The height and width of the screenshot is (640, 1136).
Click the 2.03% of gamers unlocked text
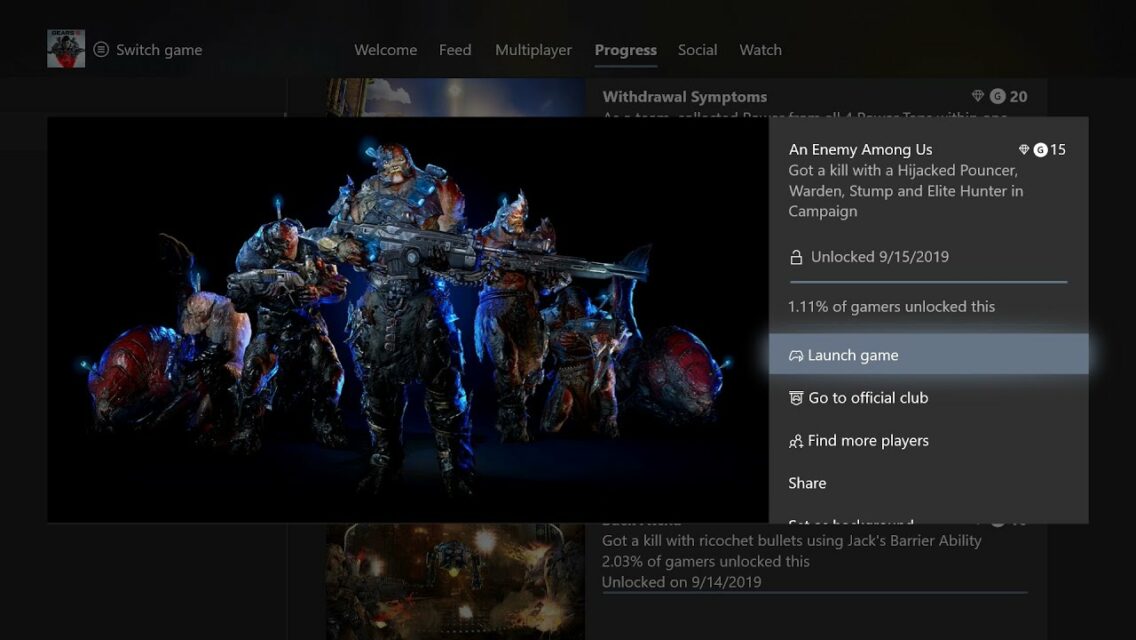706,562
